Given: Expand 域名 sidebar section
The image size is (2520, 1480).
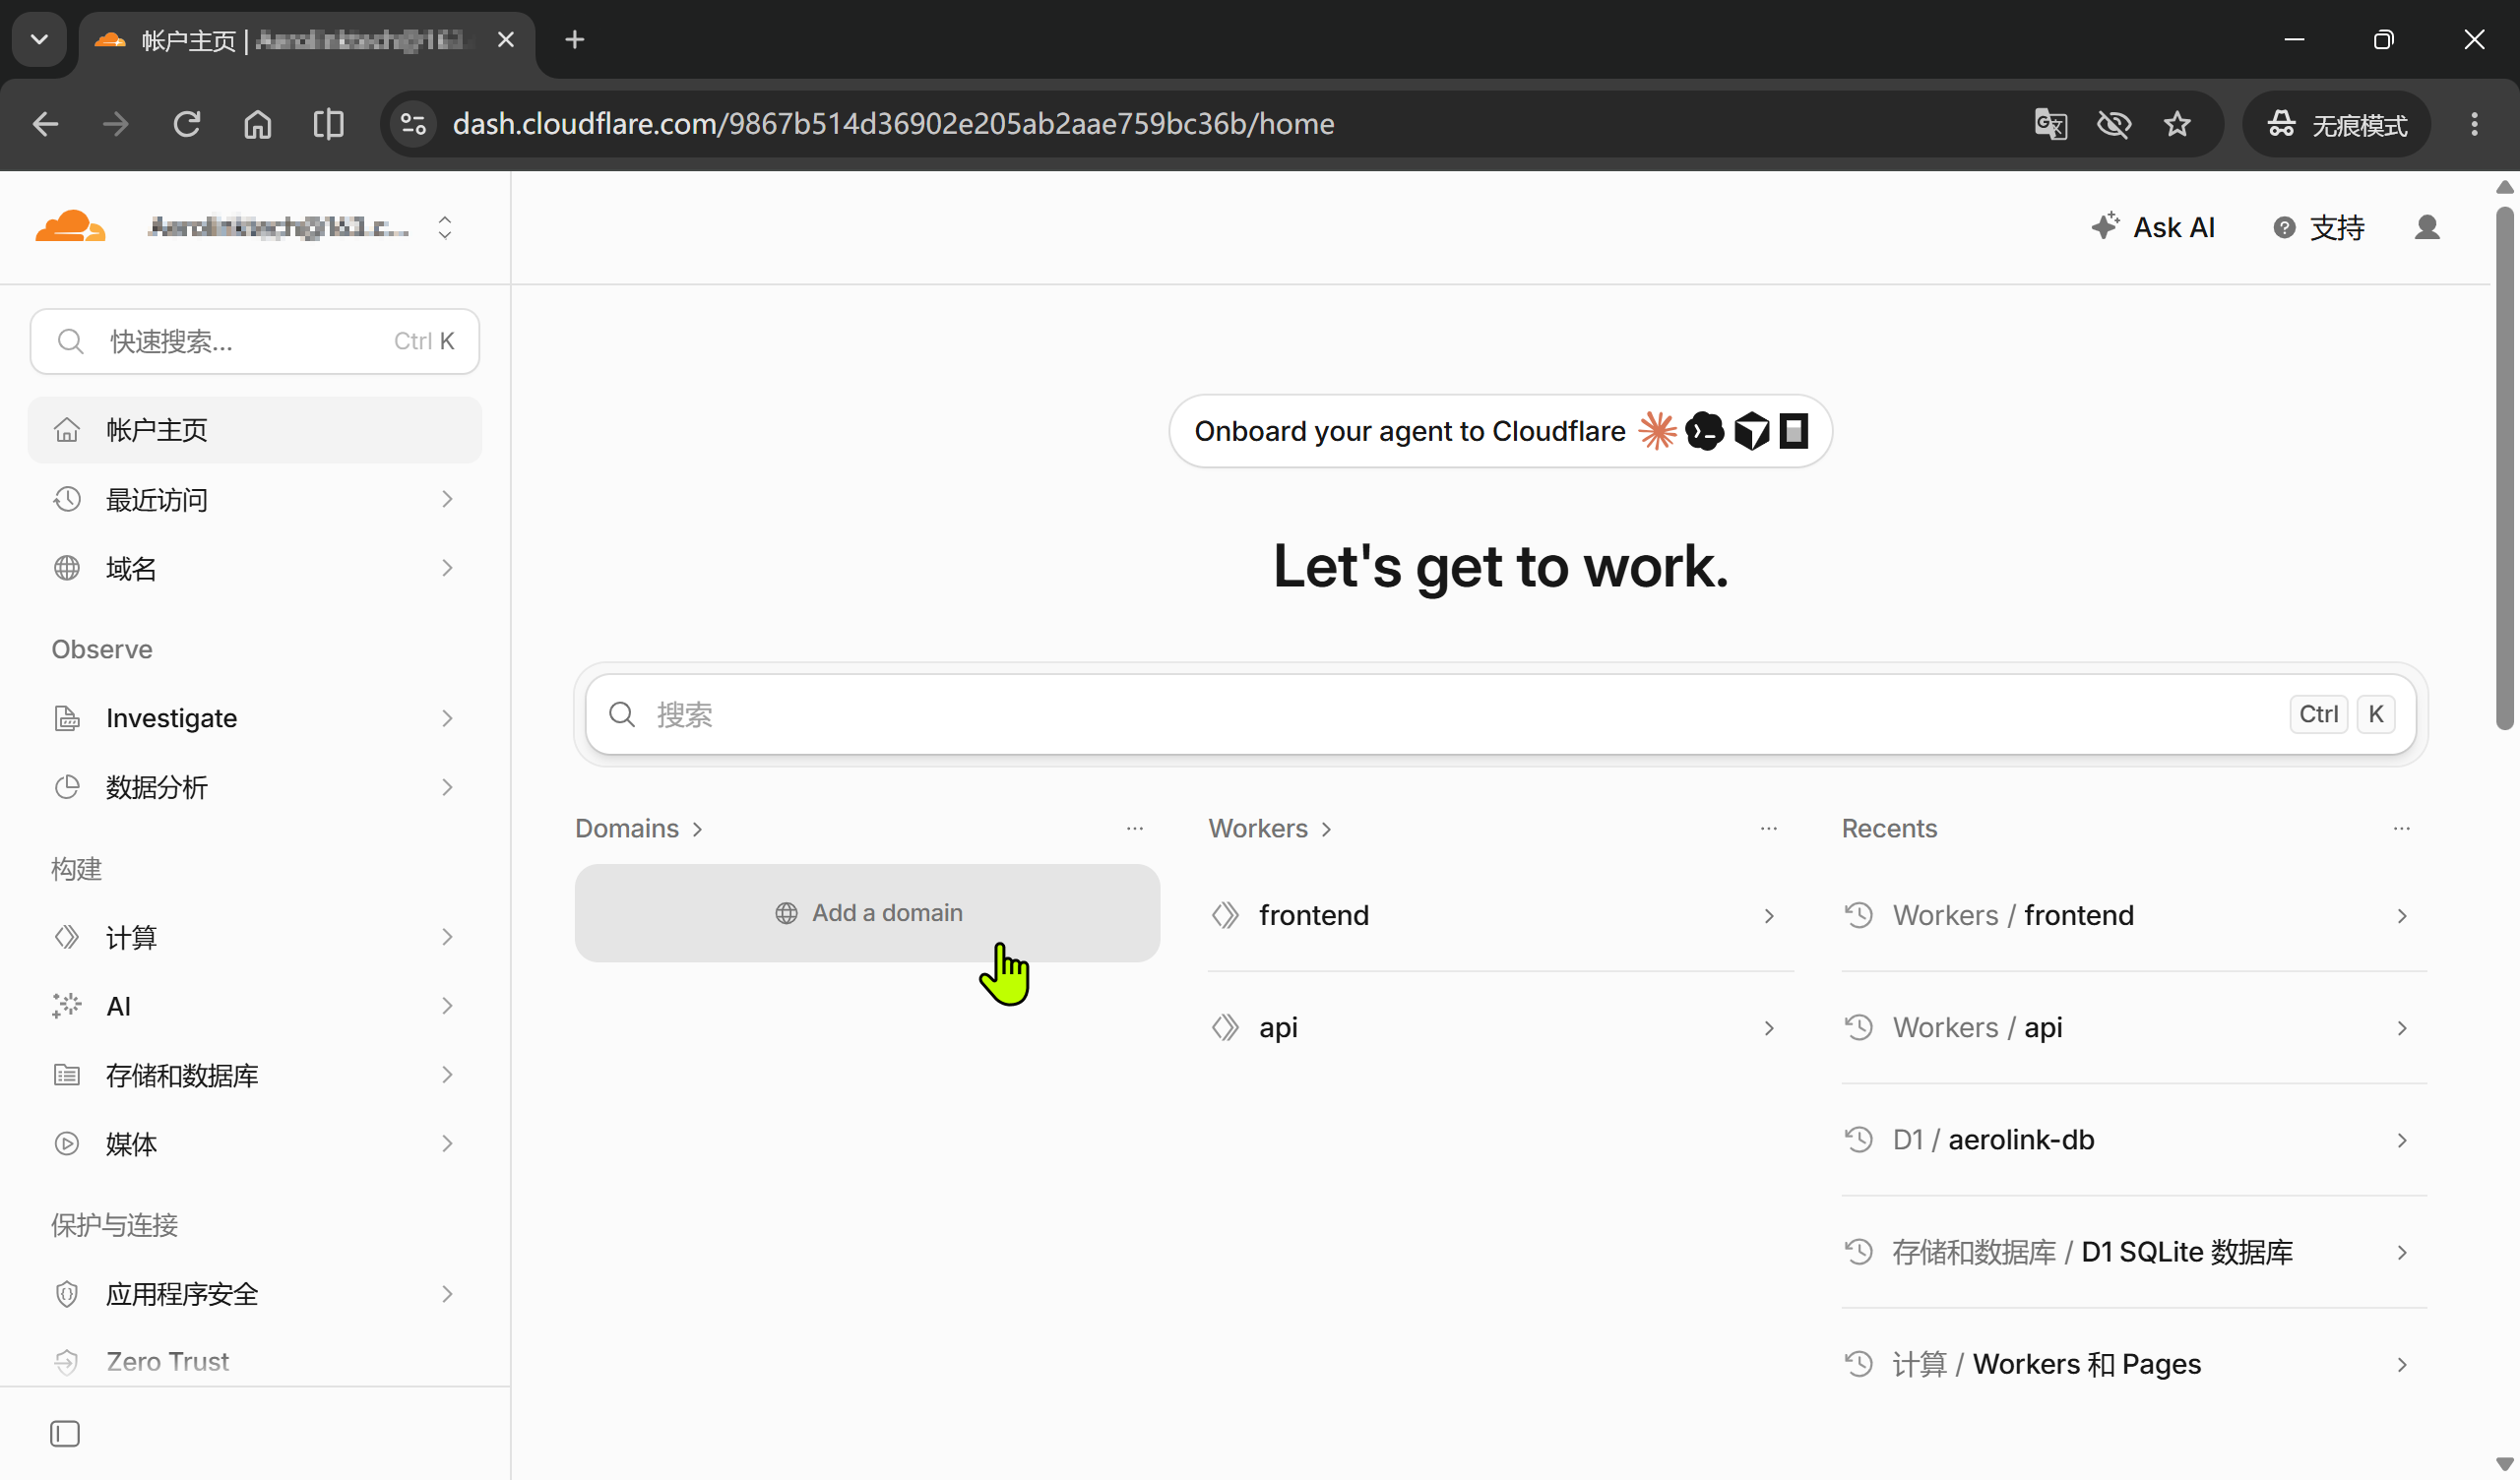Looking at the screenshot, I should click(255, 568).
